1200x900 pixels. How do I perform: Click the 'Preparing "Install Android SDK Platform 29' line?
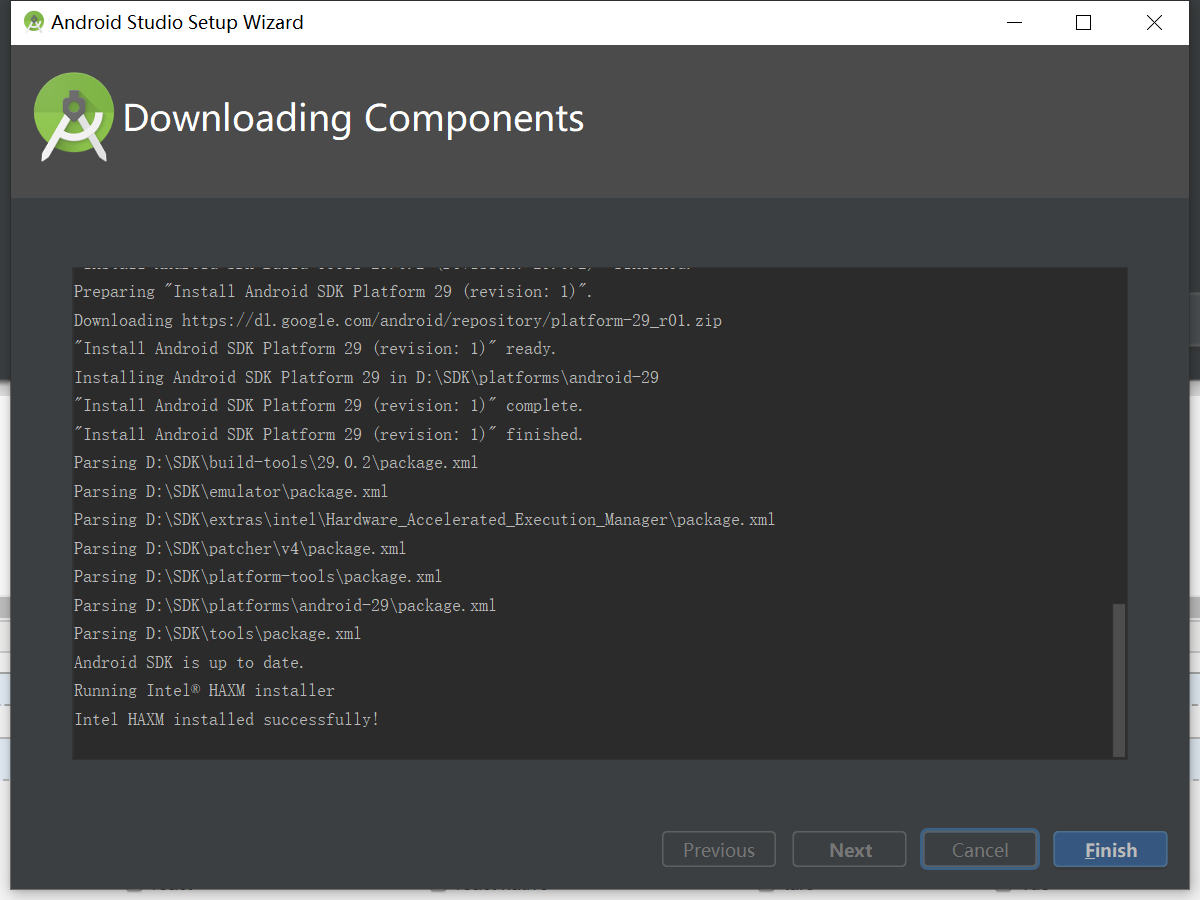[x=333, y=291]
